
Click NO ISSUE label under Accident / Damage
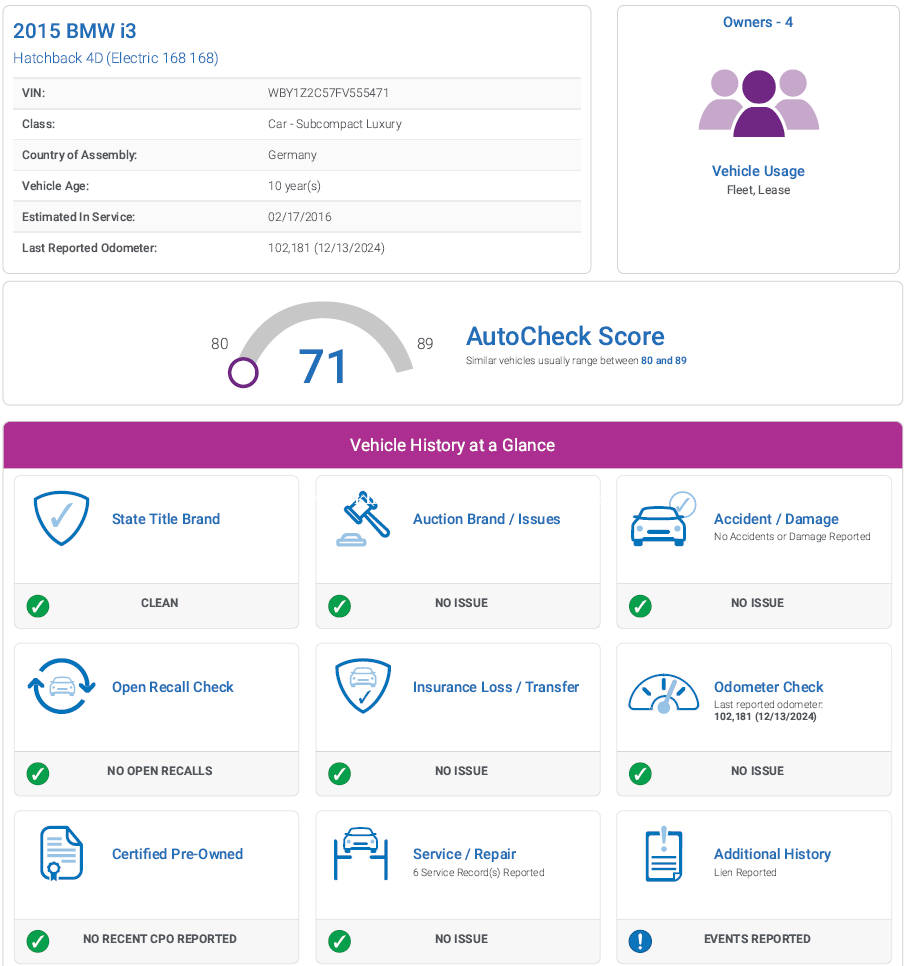pyautogui.click(x=757, y=603)
